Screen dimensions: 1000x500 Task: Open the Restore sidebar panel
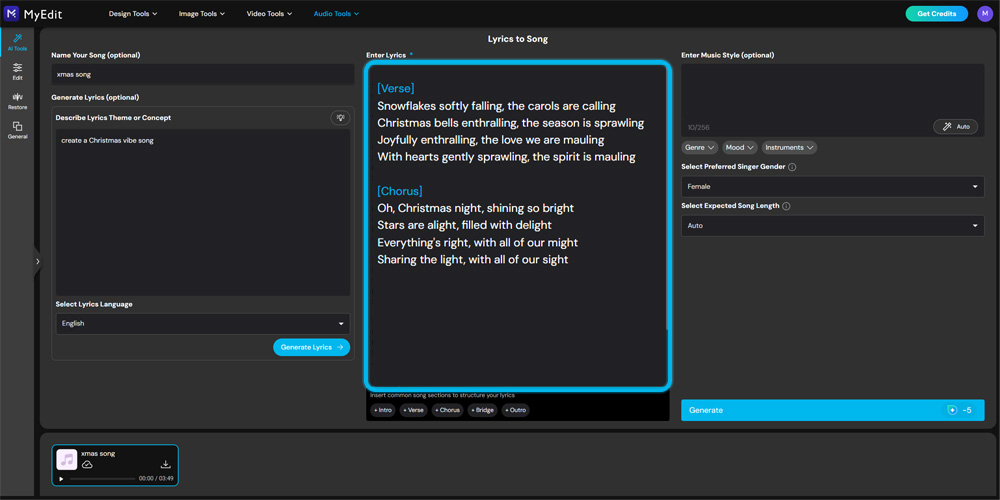pyautogui.click(x=17, y=101)
